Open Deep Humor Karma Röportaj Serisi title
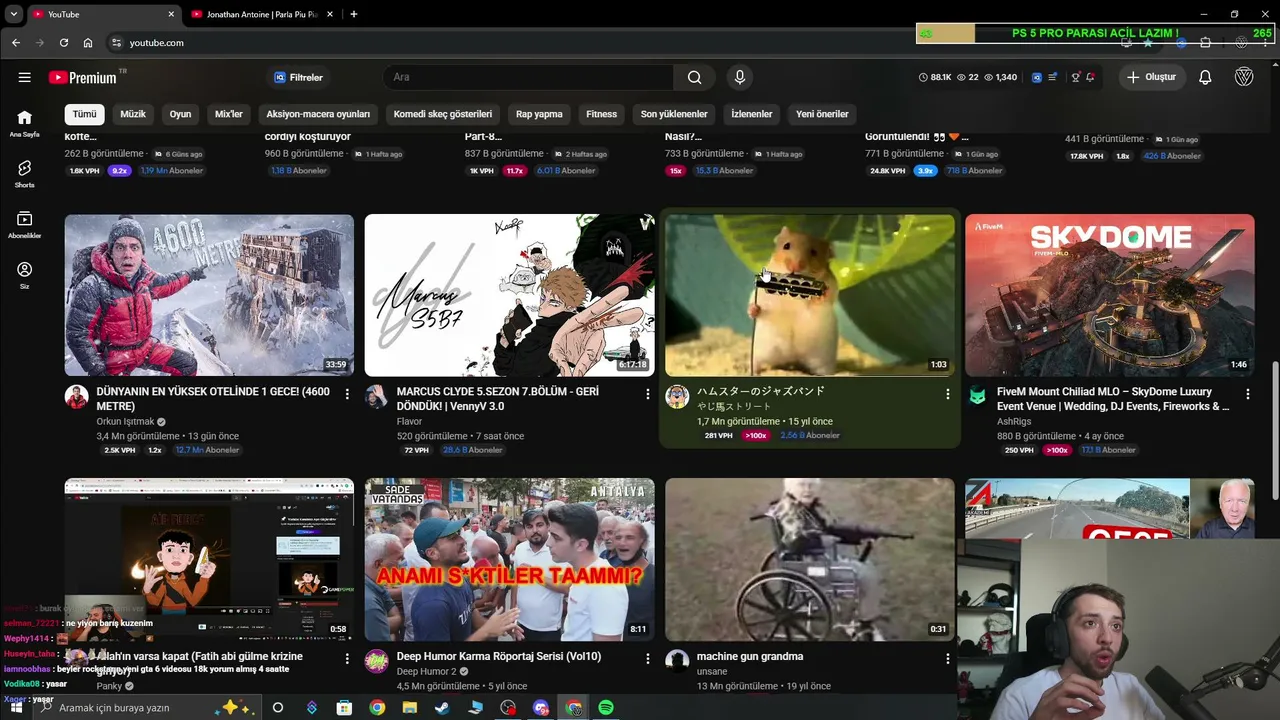This screenshot has height=720, width=1280. 499,657
